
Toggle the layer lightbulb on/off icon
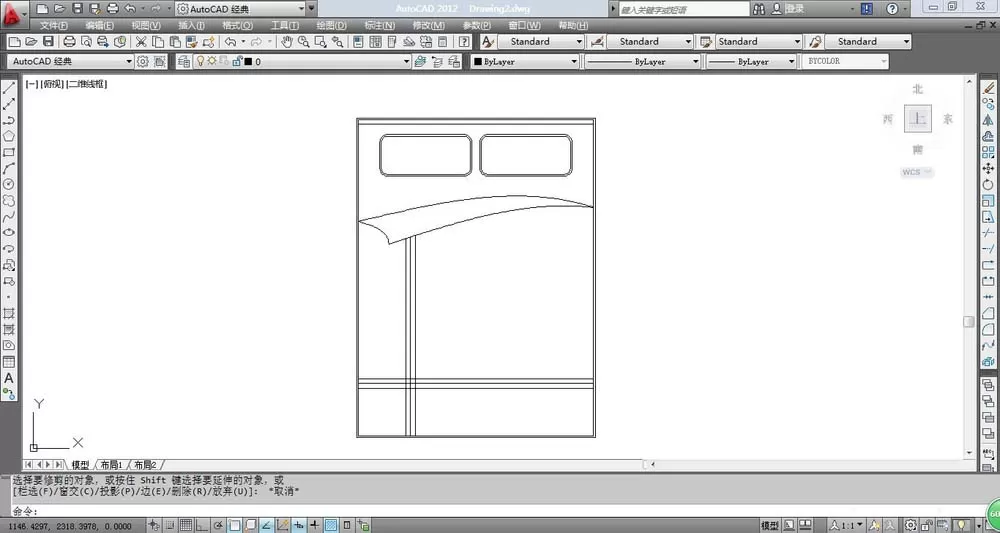[x=200, y=62]
